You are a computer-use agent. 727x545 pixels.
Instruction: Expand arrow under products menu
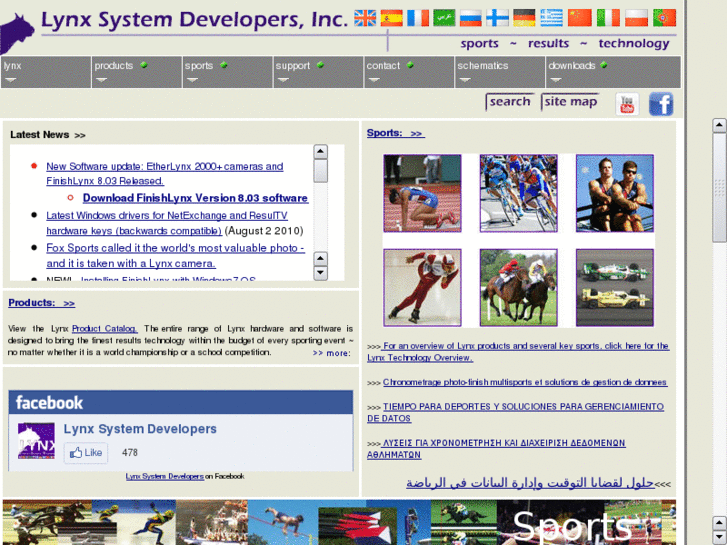(102, 80)
